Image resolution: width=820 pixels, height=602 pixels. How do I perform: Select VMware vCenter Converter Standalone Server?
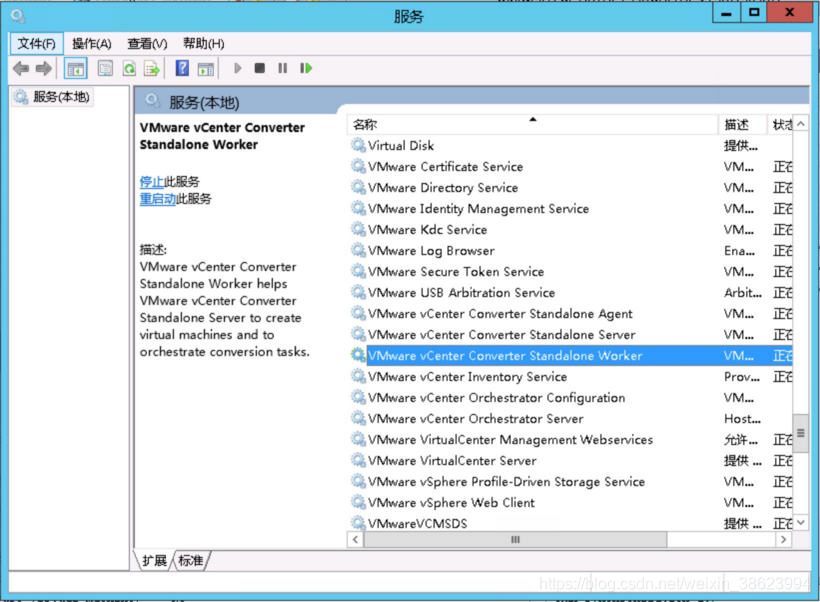coord(502,335)
